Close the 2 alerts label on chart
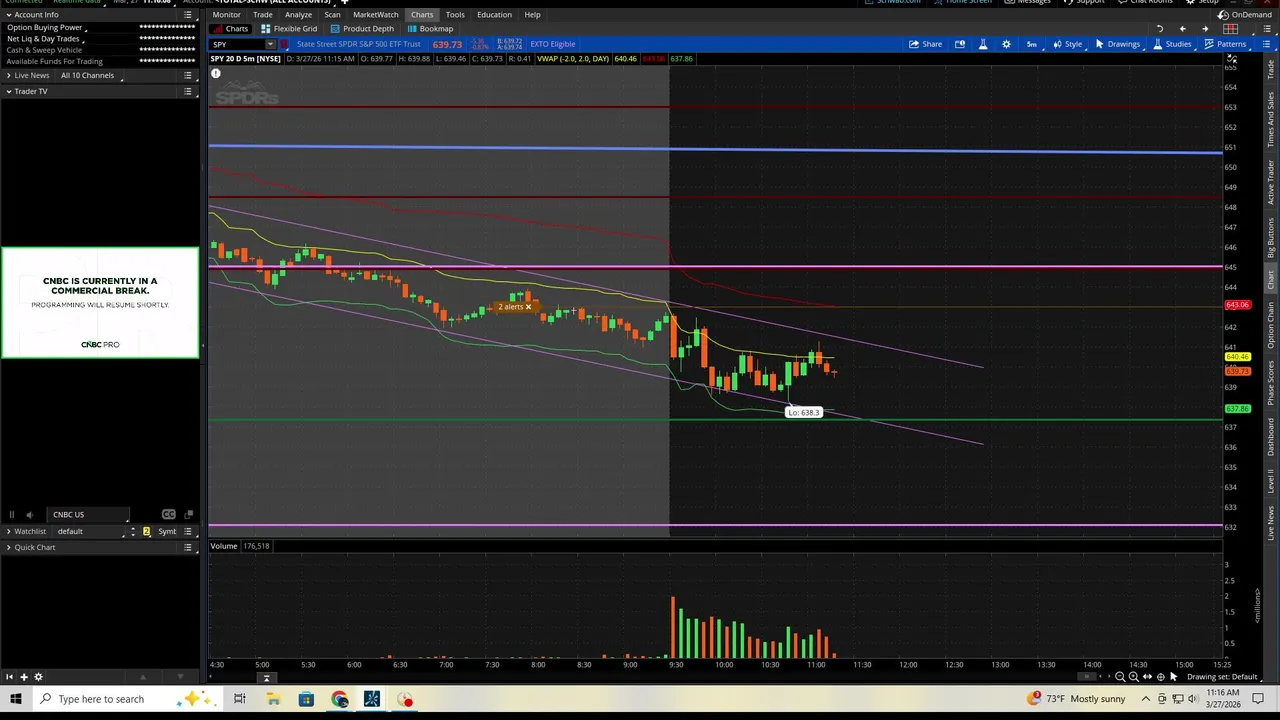1280x720 pixels. (528, 307)
